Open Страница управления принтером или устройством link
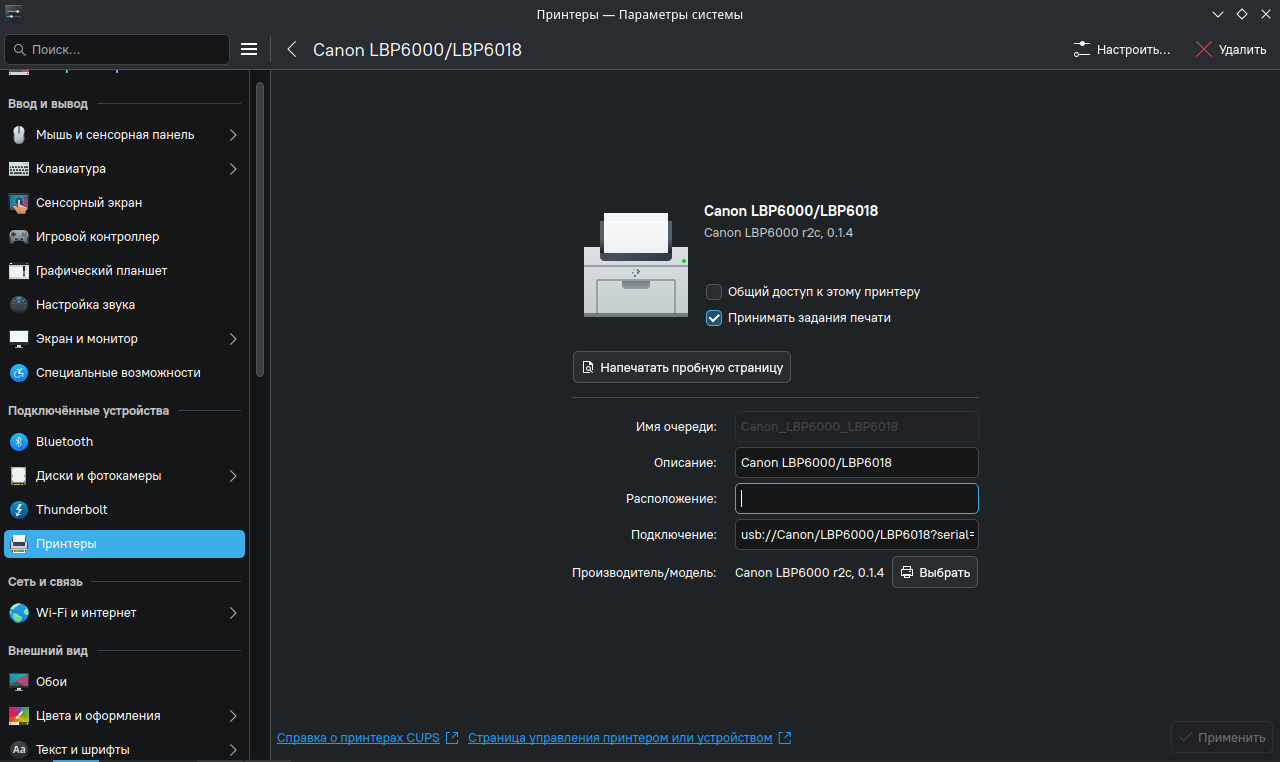Image resolution: width=1280 pixels, height=762 pixels. click(620, 738)
